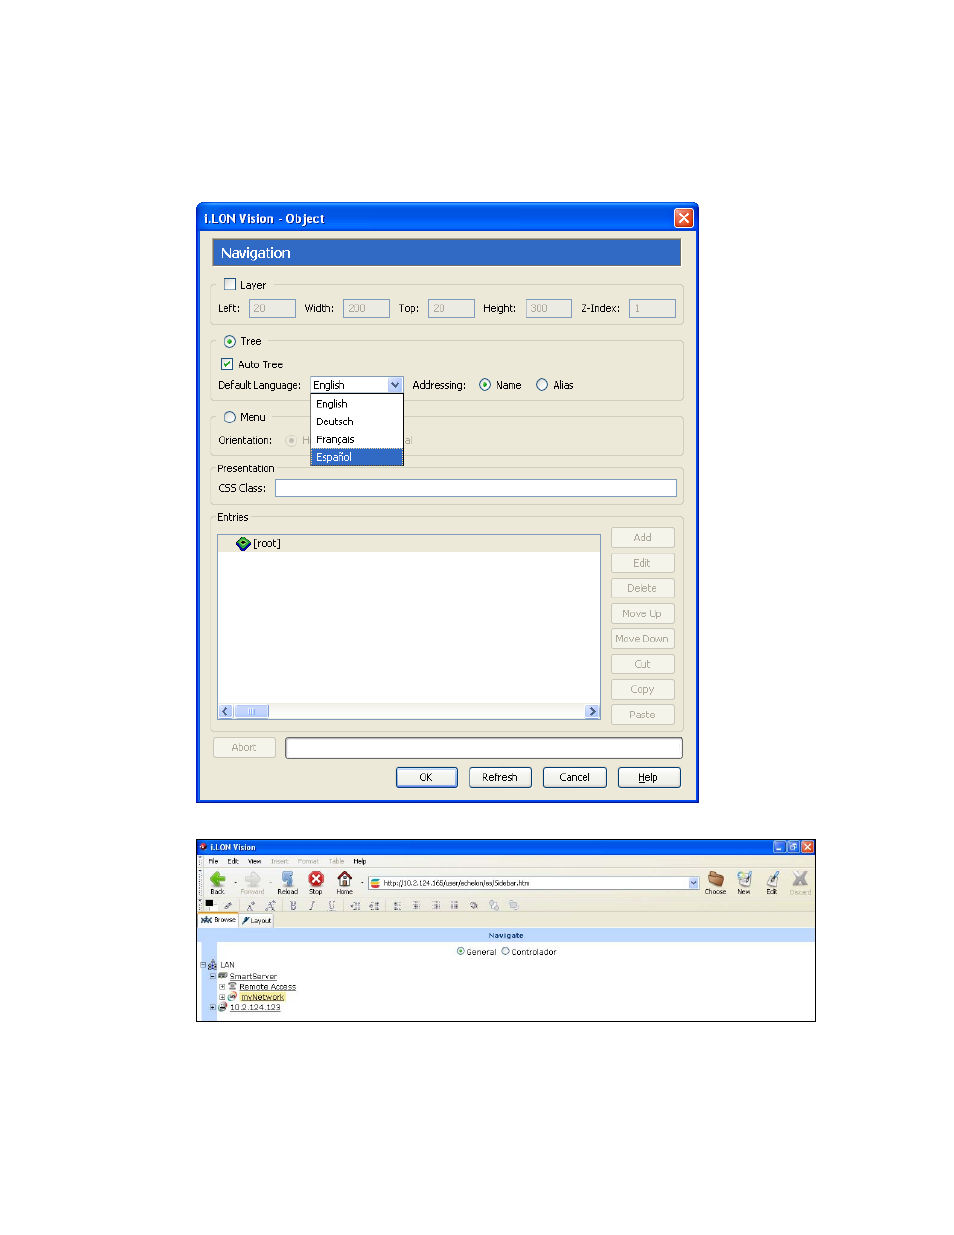Pick Français from the language list
The image size is (954, 1235).
click(357, 439)
